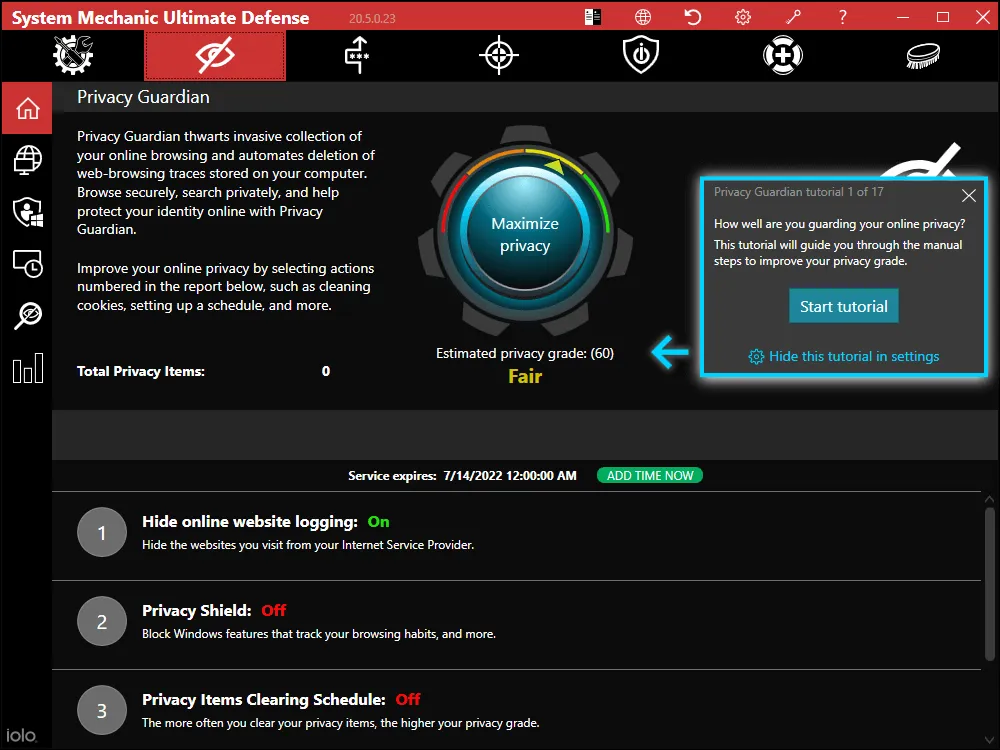The image size is (1000, 750).
Task: Click the ADD TIME NOW button
Action: click(650, 476)
